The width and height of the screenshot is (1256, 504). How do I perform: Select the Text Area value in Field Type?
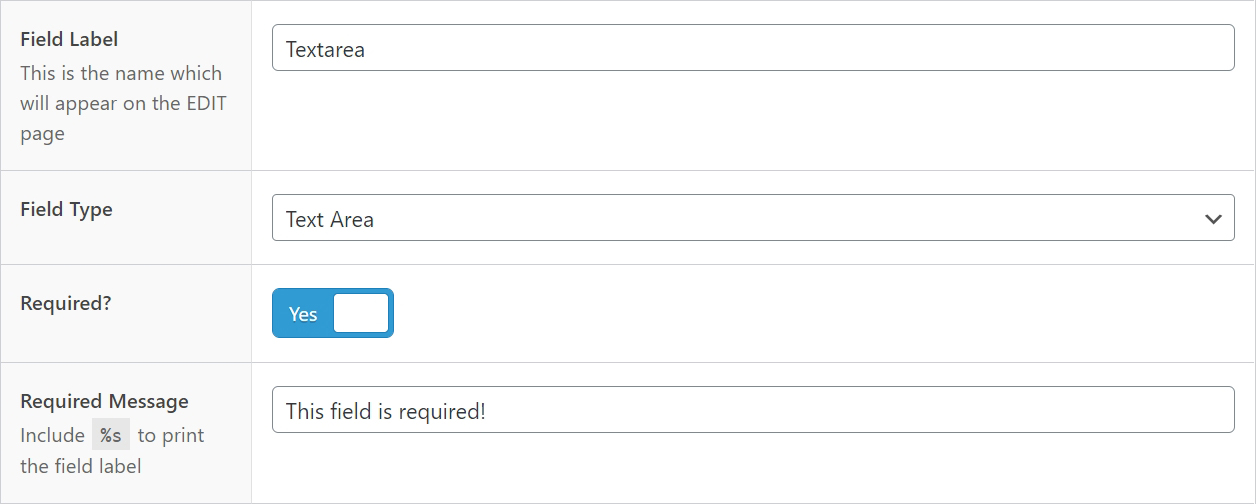330,220
